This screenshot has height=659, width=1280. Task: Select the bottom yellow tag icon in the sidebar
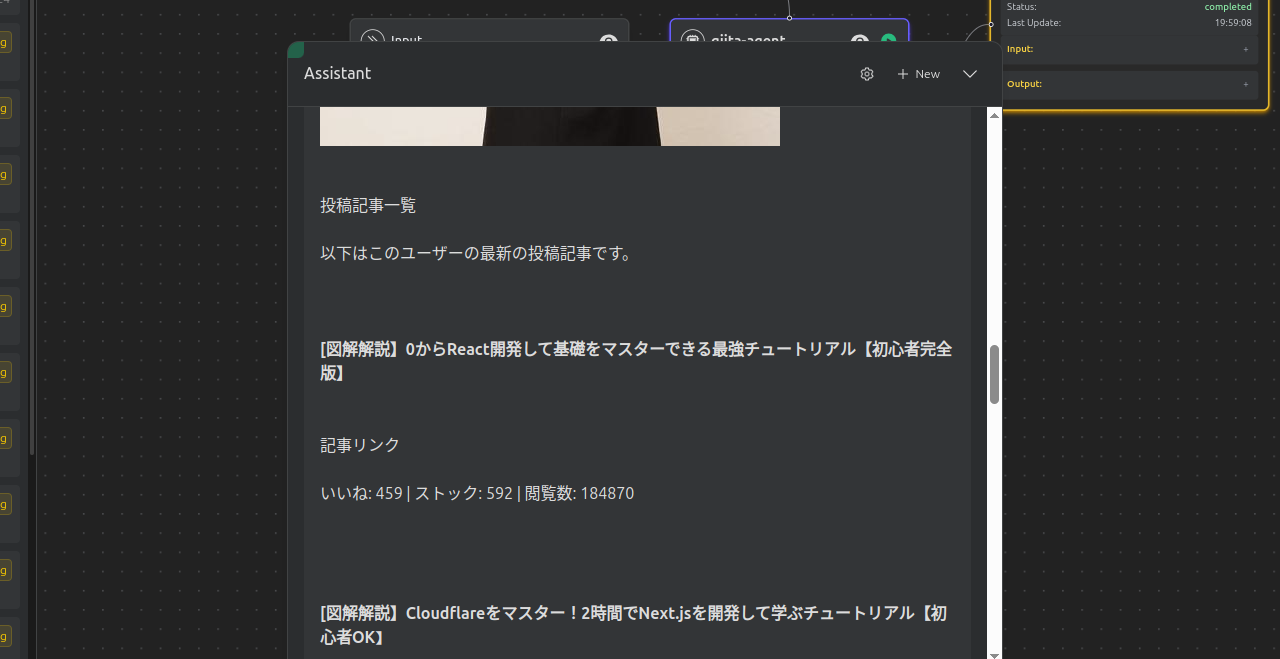8,635
